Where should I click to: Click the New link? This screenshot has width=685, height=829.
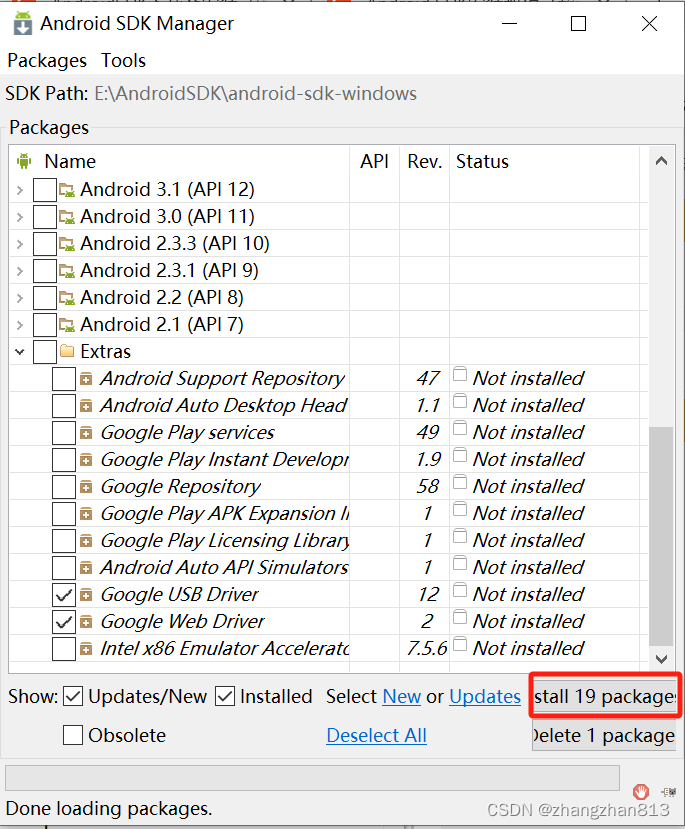click(x=402, y=696)
